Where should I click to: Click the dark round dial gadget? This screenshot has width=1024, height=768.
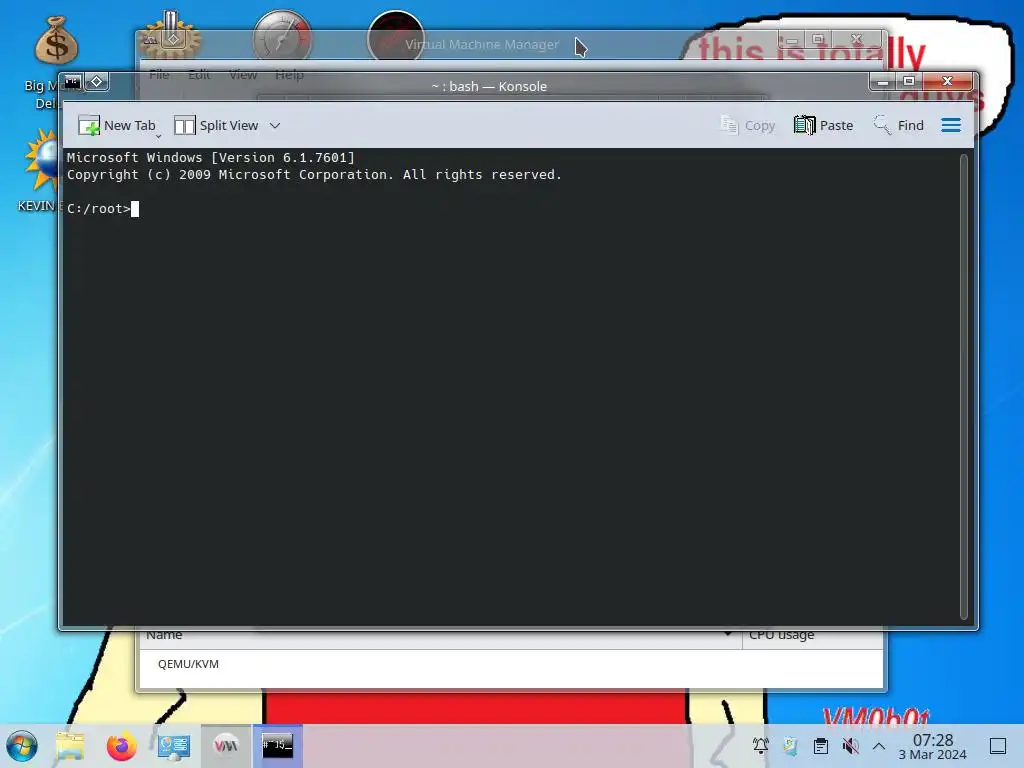pos(395,37)
